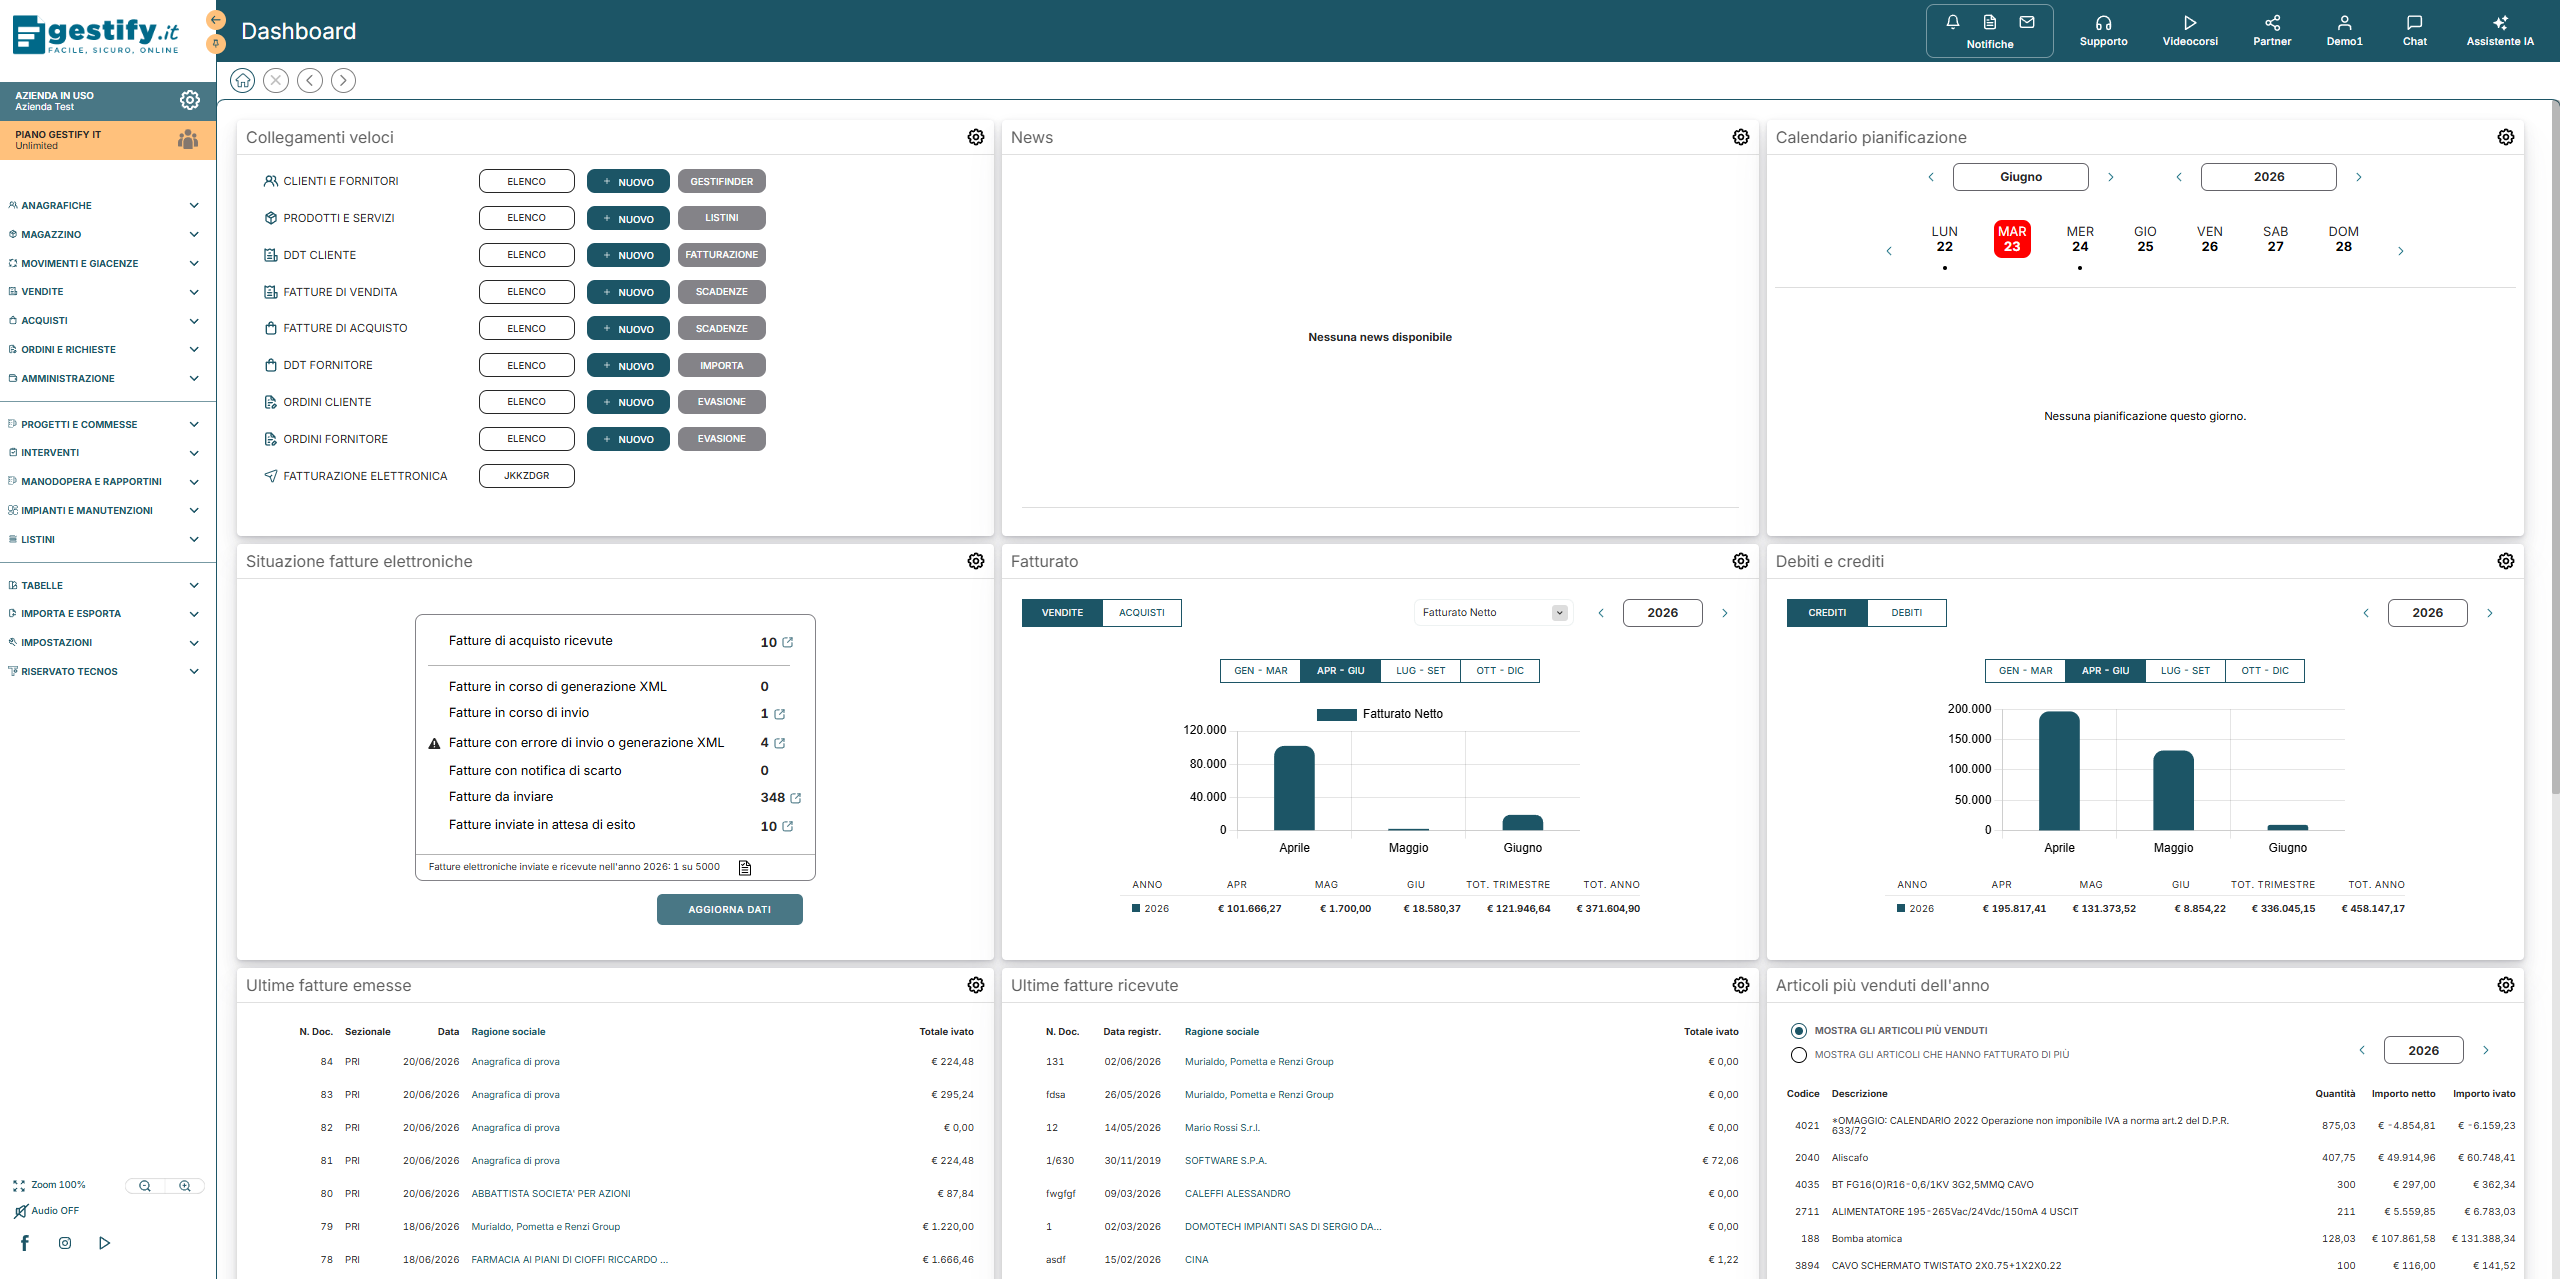
Task: Select Crediti toggle button
Action: coord(1827,613)
